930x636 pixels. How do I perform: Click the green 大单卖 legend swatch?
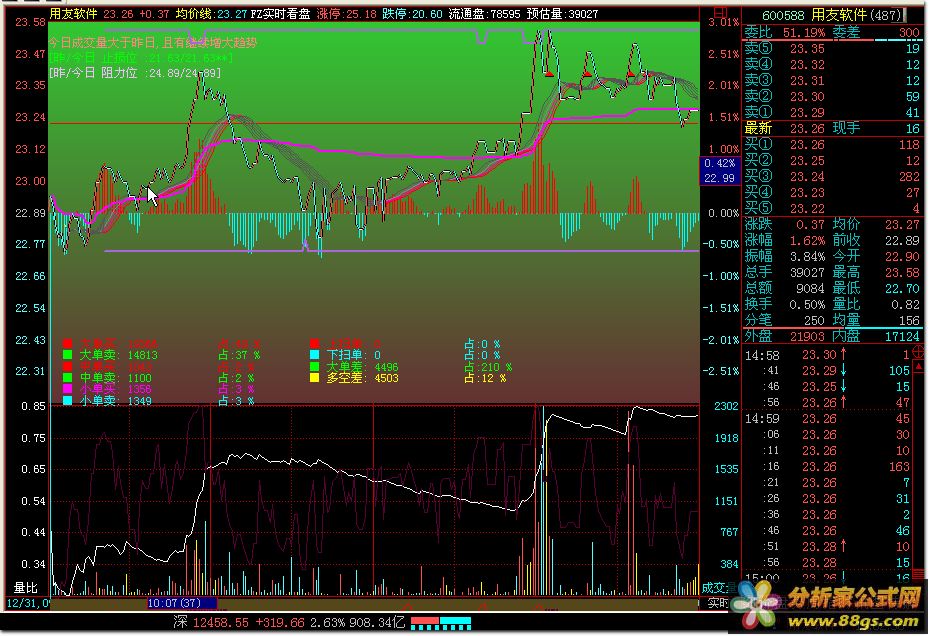coord(68,355)
